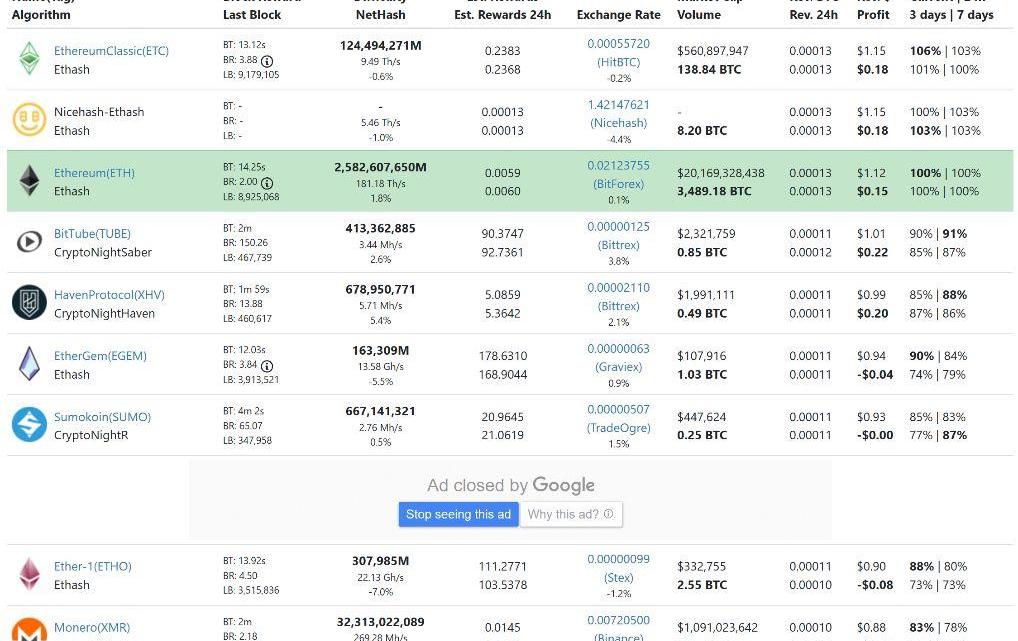
Task: Click the 0.00000507 exchange rate link
Action: point(618,409)
